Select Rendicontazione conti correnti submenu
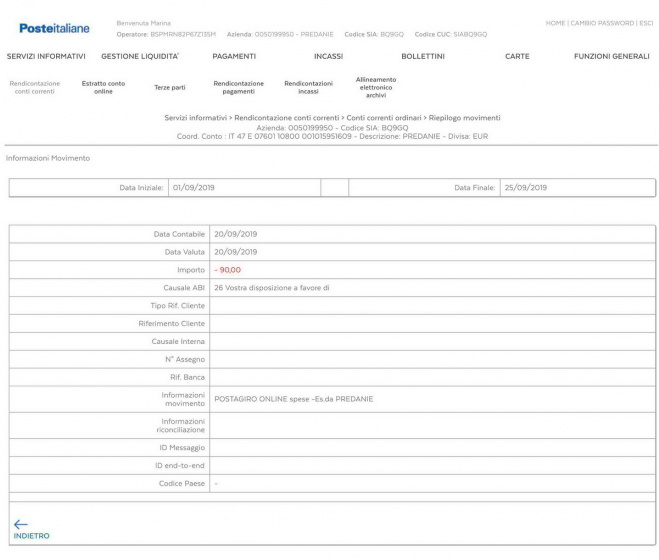 point(35,88)
